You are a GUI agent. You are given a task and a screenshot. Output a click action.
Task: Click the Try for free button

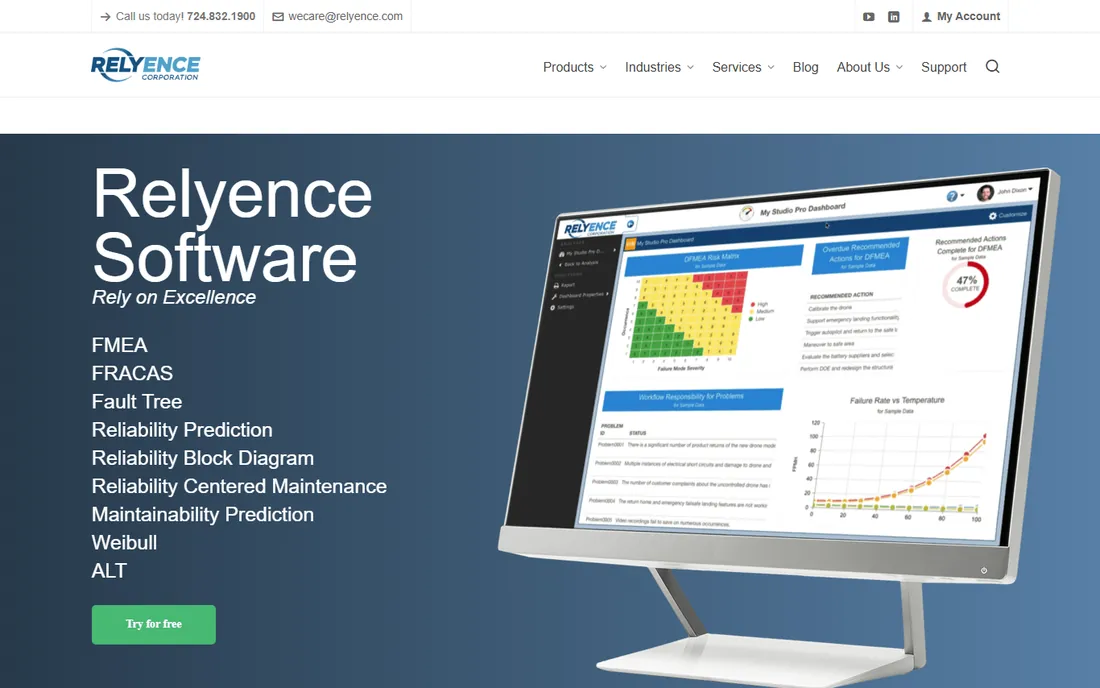pyautogui.click(x=154, y=624)
